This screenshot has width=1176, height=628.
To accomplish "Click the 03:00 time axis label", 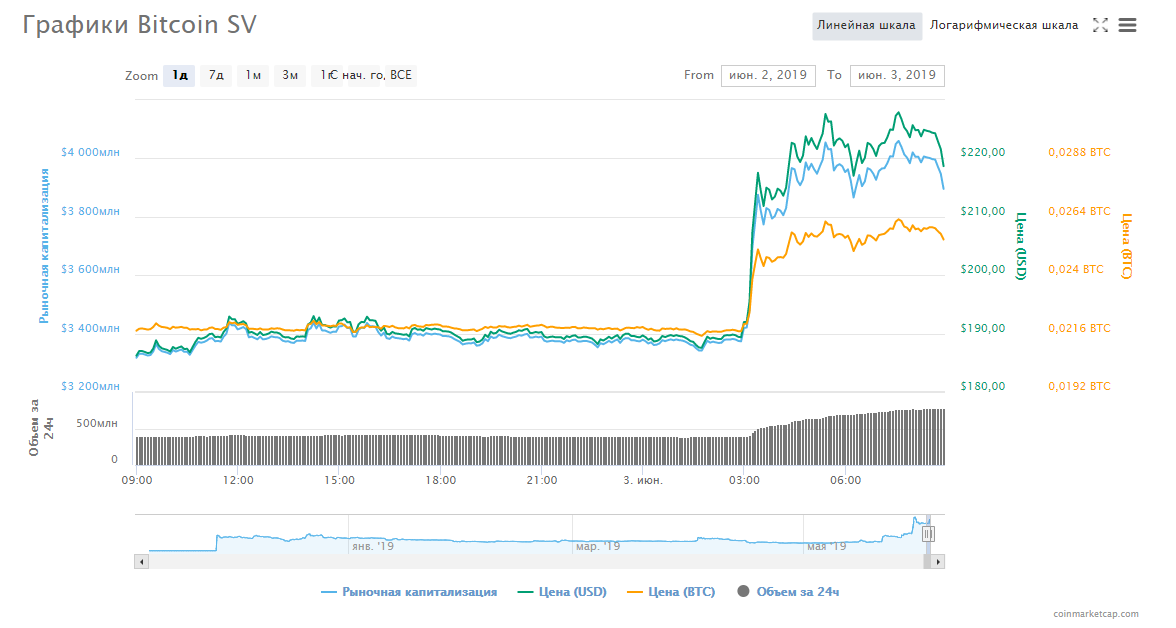I will pyautogui.click(x=744, y=480).
